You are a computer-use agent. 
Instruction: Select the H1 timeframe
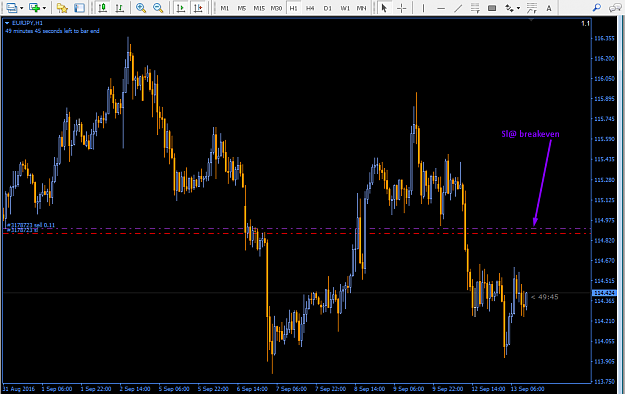click(293, 8)
